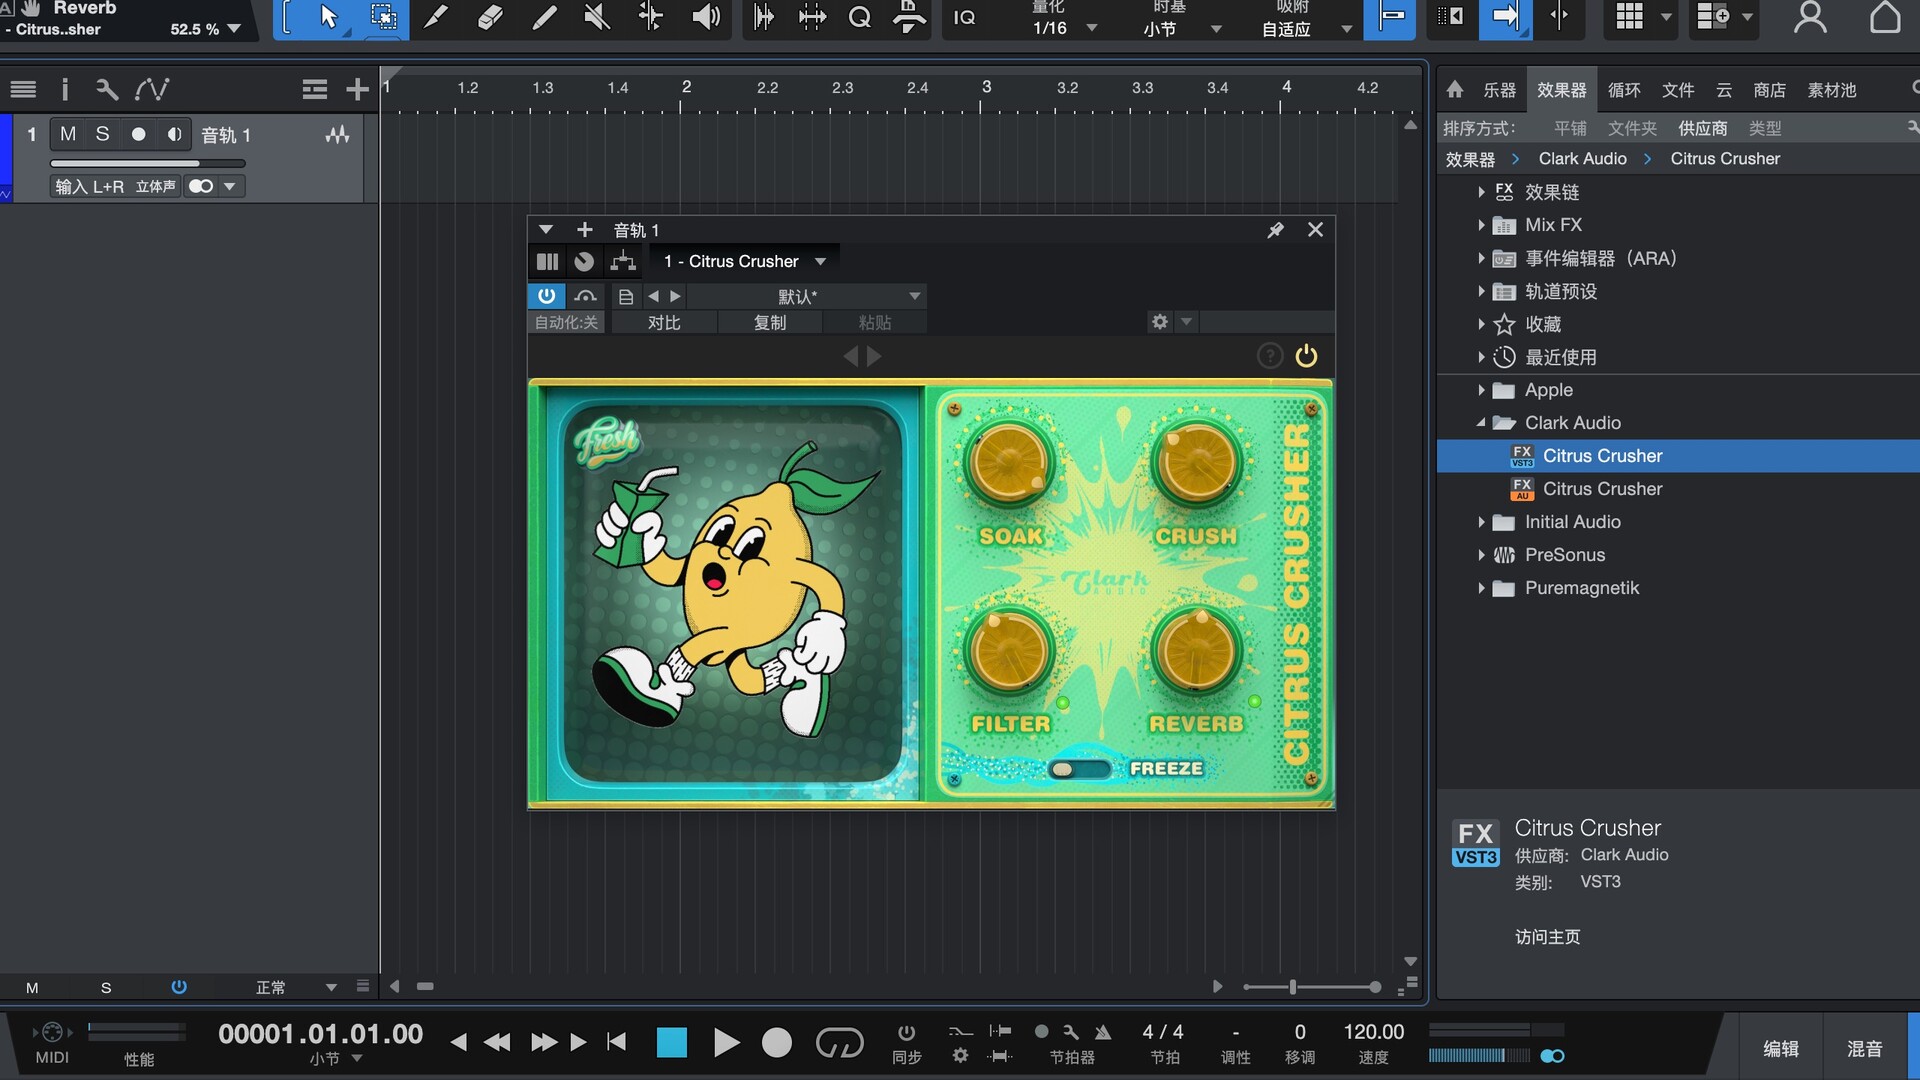Viewport: 1920px width, 1080px height.
Task: Click the Stop playback button
Action: pyautogui.click(x=672, y=1043)
